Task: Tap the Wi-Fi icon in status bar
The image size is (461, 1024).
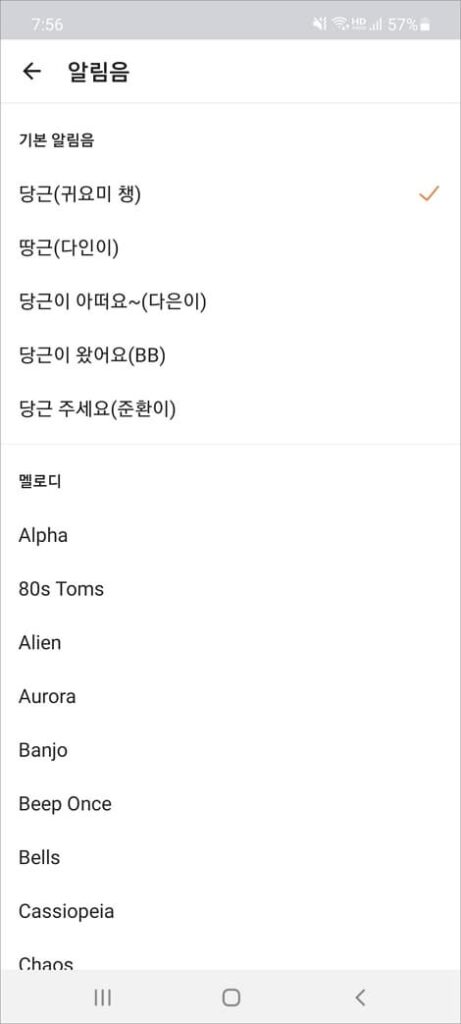Action: pyautogui.click(x=340, y=24)
